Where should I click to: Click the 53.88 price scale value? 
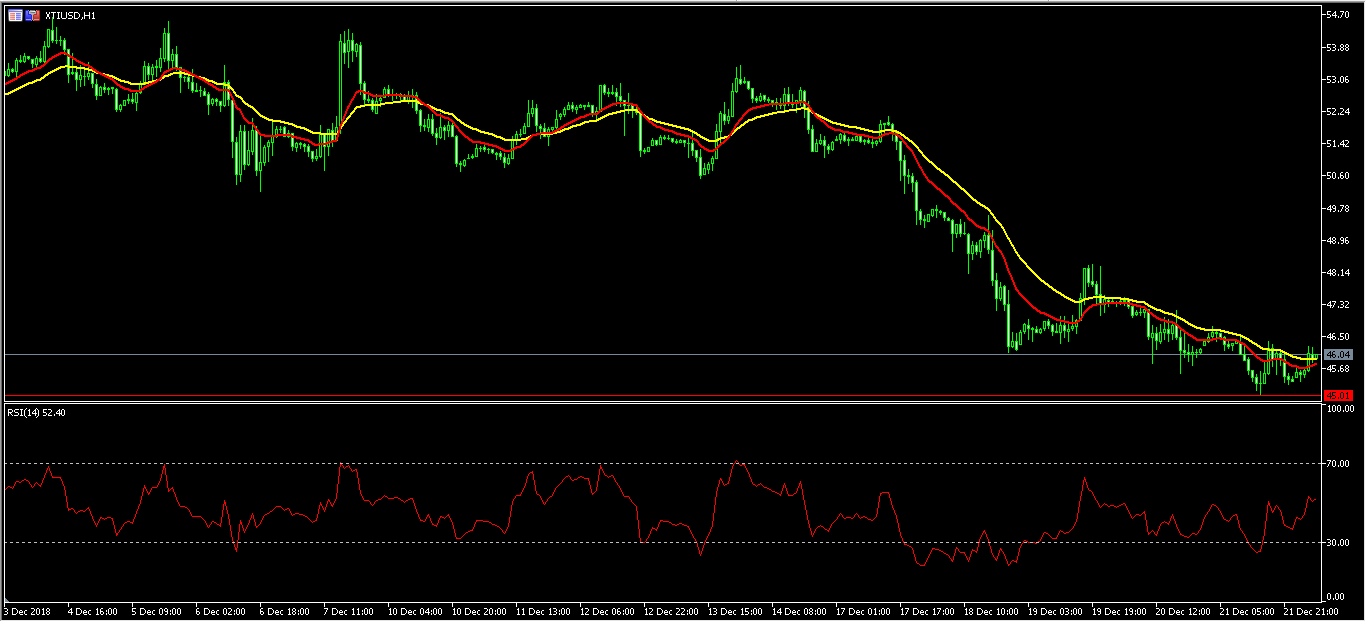(1338, 47)
